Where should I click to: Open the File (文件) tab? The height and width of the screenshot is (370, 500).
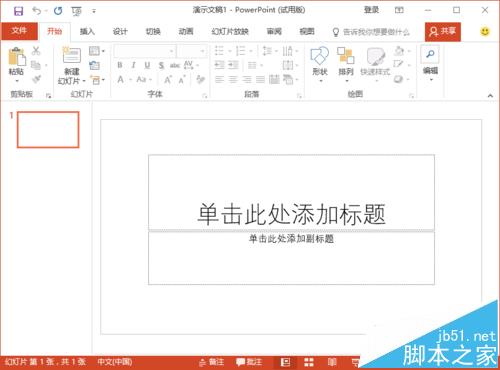19,31
